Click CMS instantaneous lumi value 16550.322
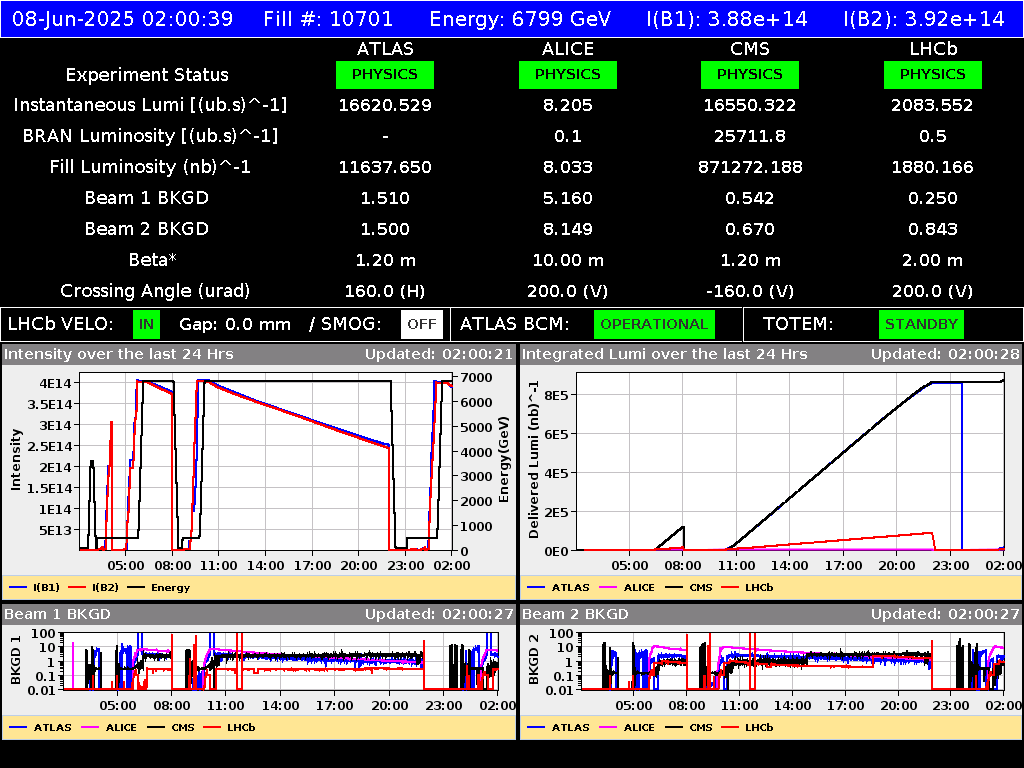 750,105
